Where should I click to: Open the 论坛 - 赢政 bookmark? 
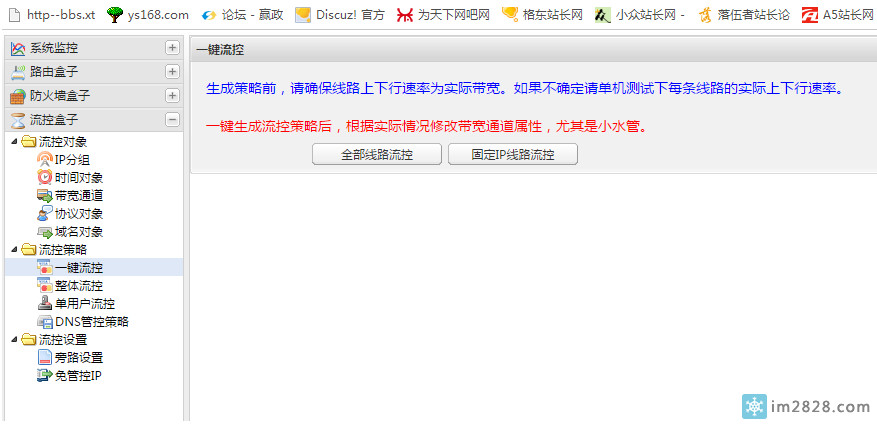coord(243,15)
